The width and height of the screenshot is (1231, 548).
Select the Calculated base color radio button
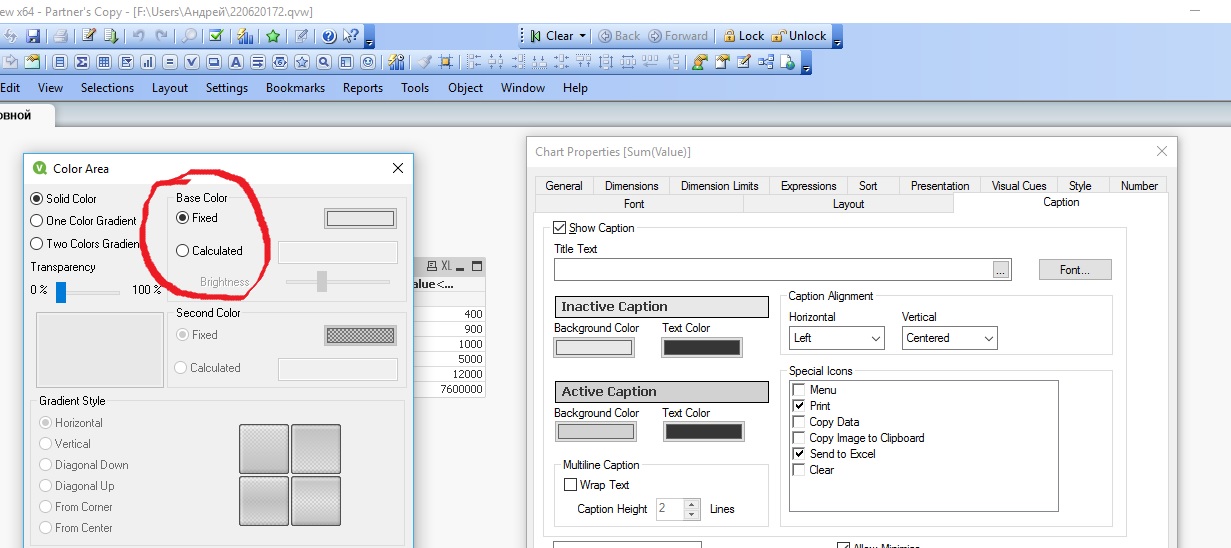[183, 251]
